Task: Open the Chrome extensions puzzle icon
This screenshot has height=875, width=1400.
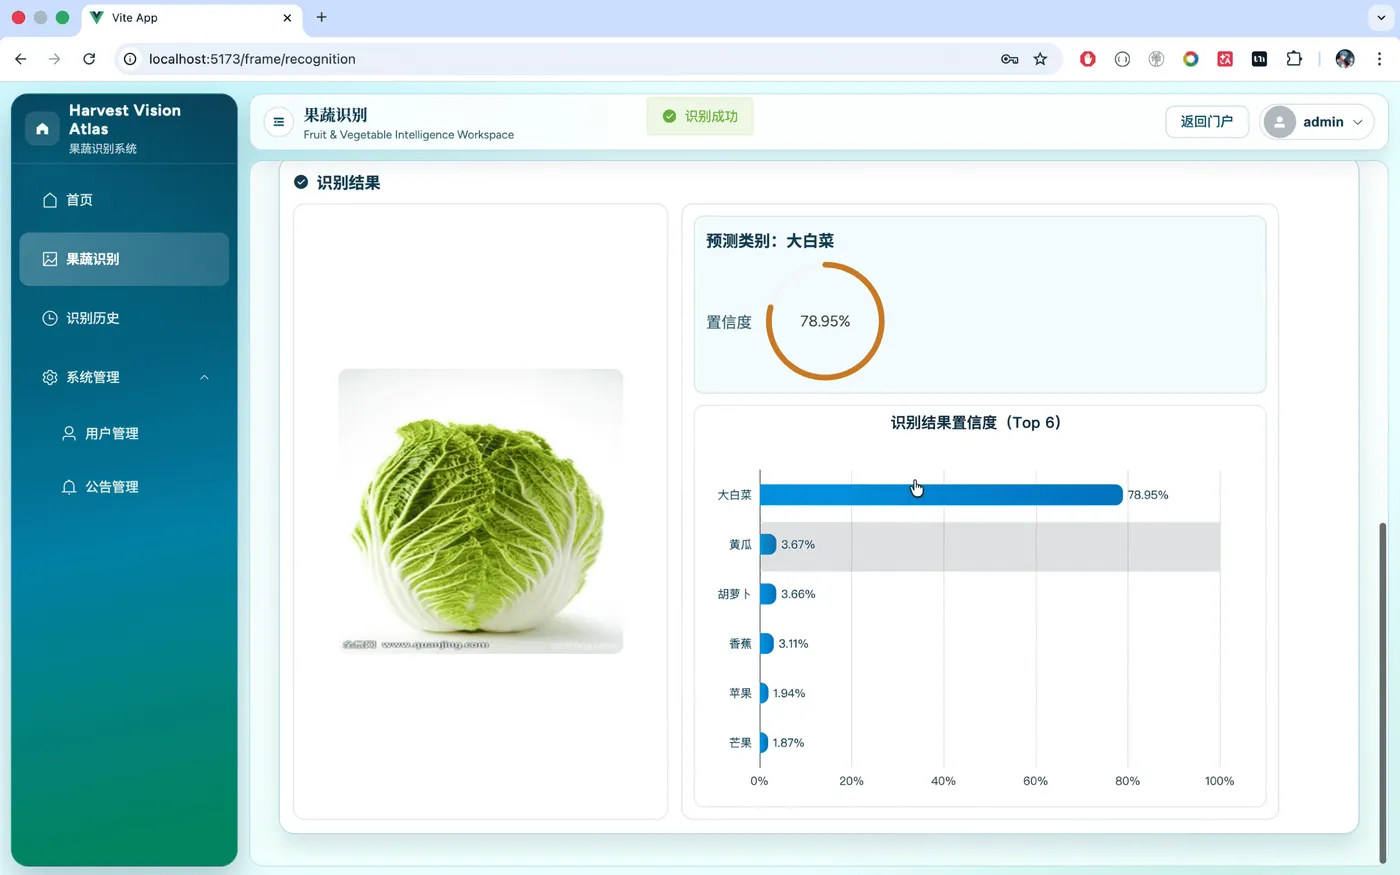Action: (x=1294, y=59)
